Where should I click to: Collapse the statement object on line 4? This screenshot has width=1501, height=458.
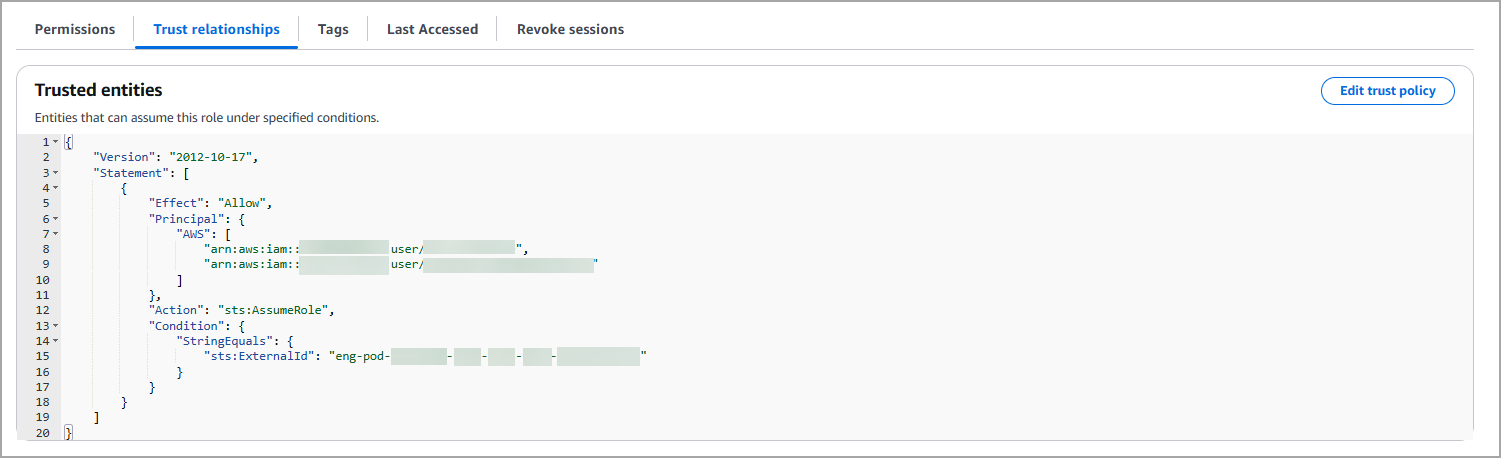tap(55, 188)
